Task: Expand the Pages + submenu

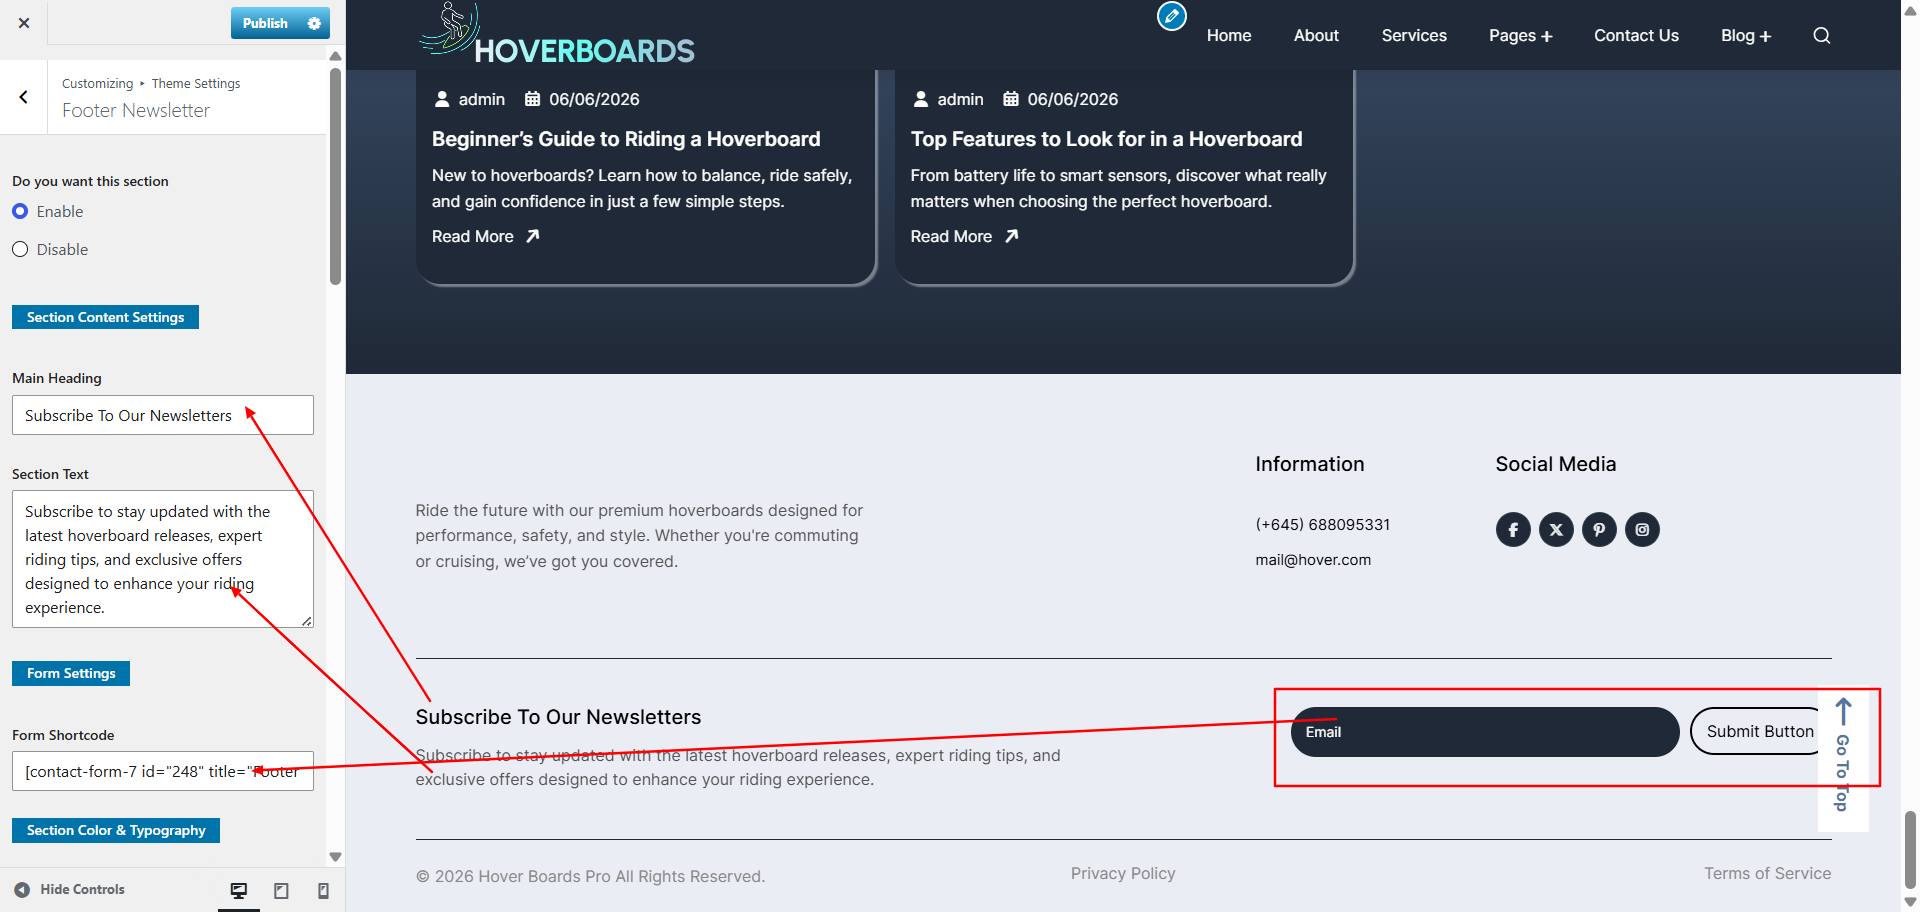Action: click(1520, 35)
